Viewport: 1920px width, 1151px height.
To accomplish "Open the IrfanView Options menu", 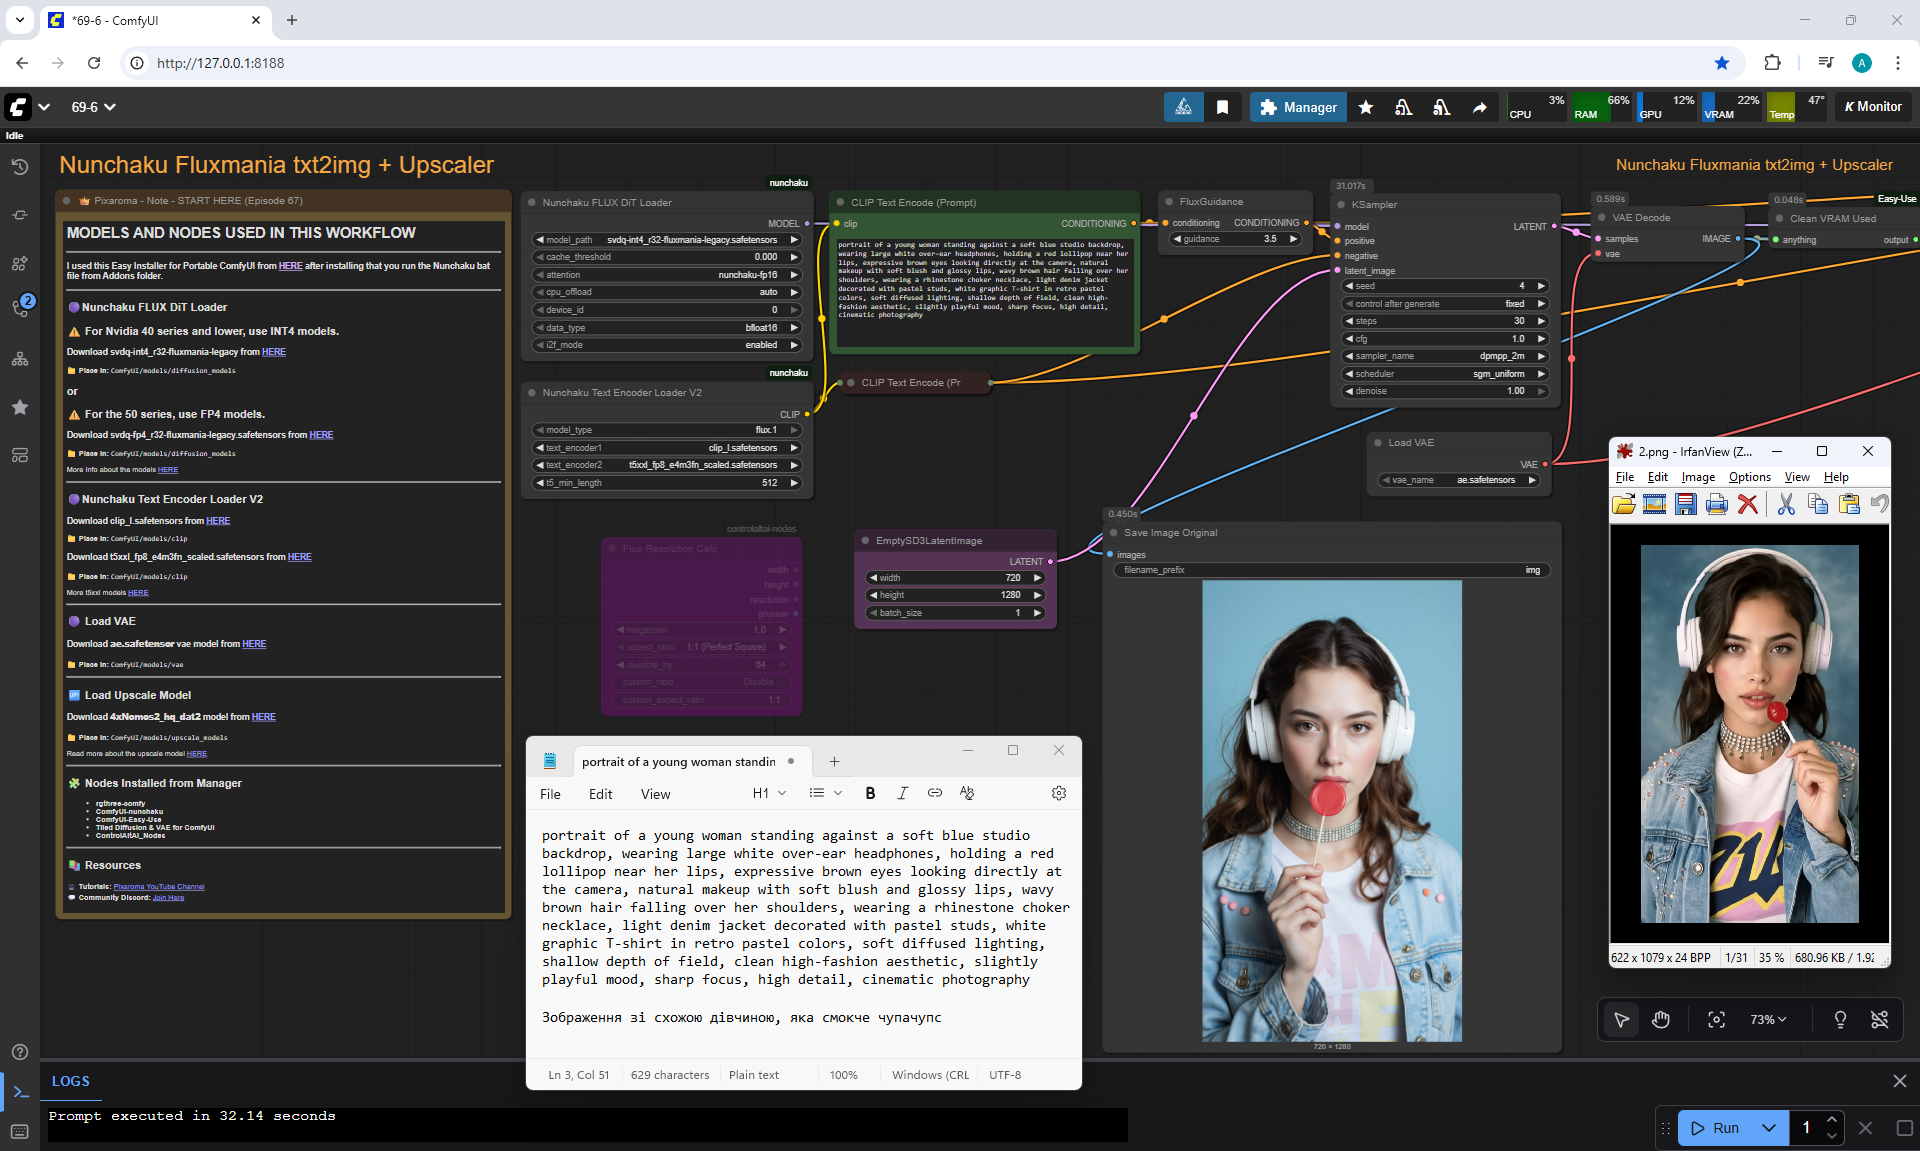I will tap(1749, 477).
